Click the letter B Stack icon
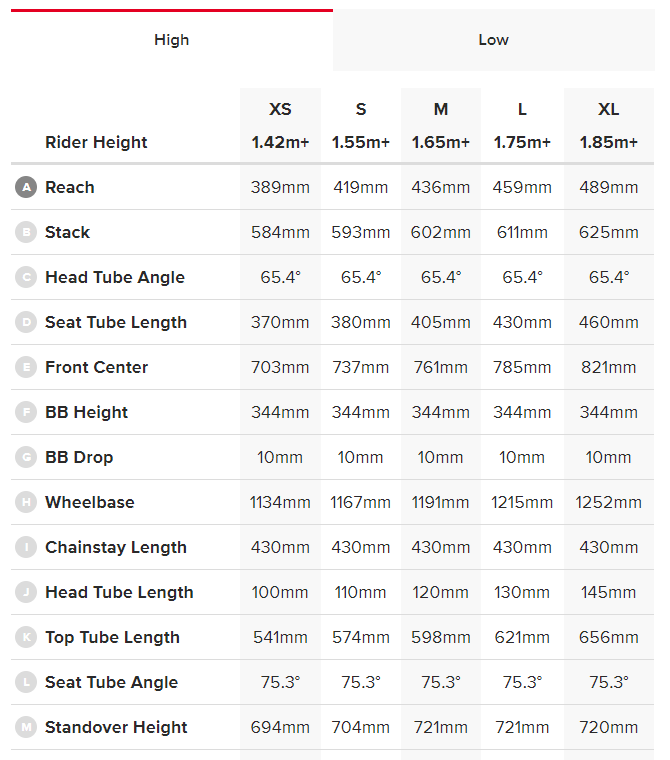Viewport: 670px width, 760px height. click(25, 232)
